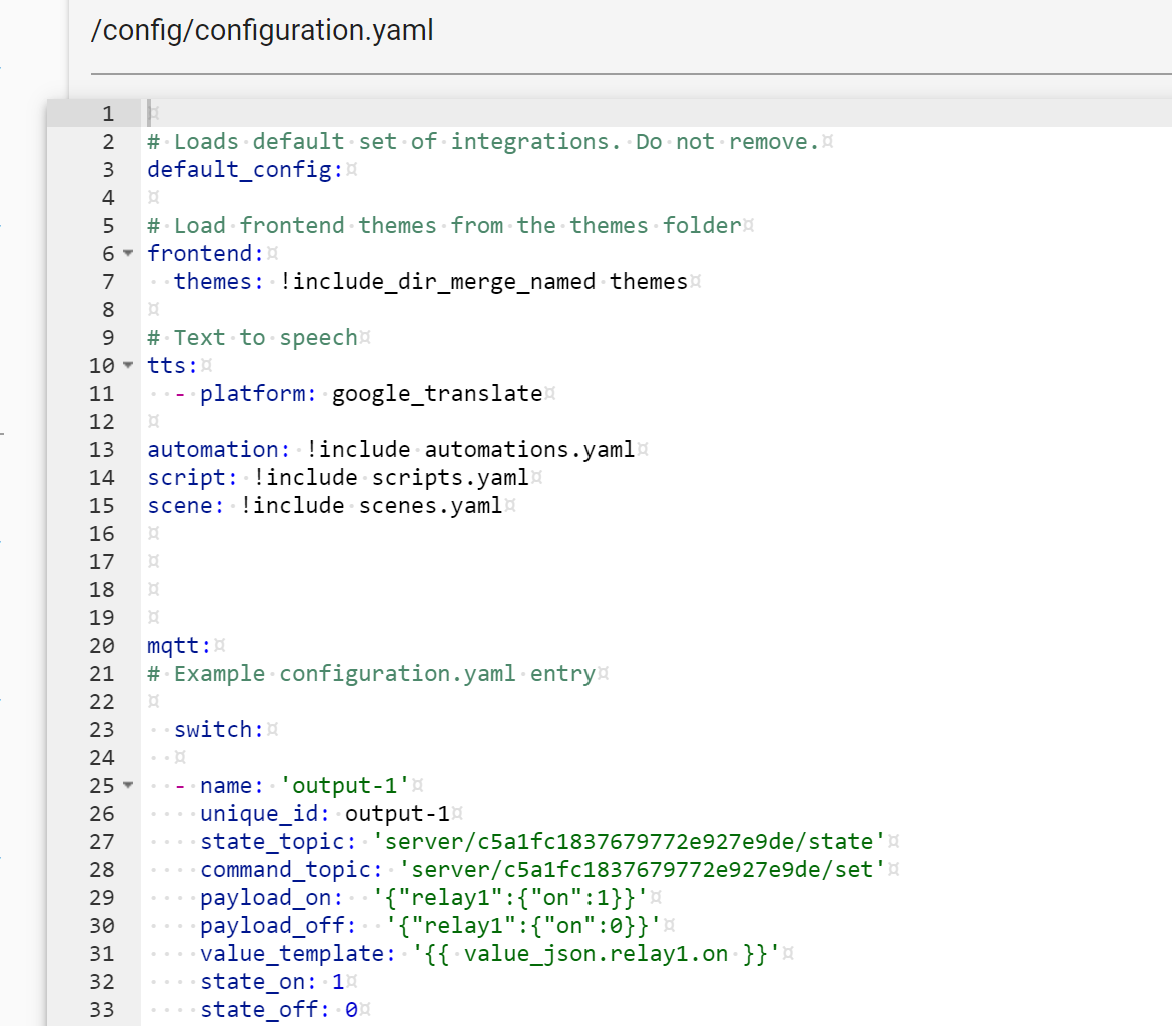
Task: Click line number 20 in the gutter
Action: point(102,646)
